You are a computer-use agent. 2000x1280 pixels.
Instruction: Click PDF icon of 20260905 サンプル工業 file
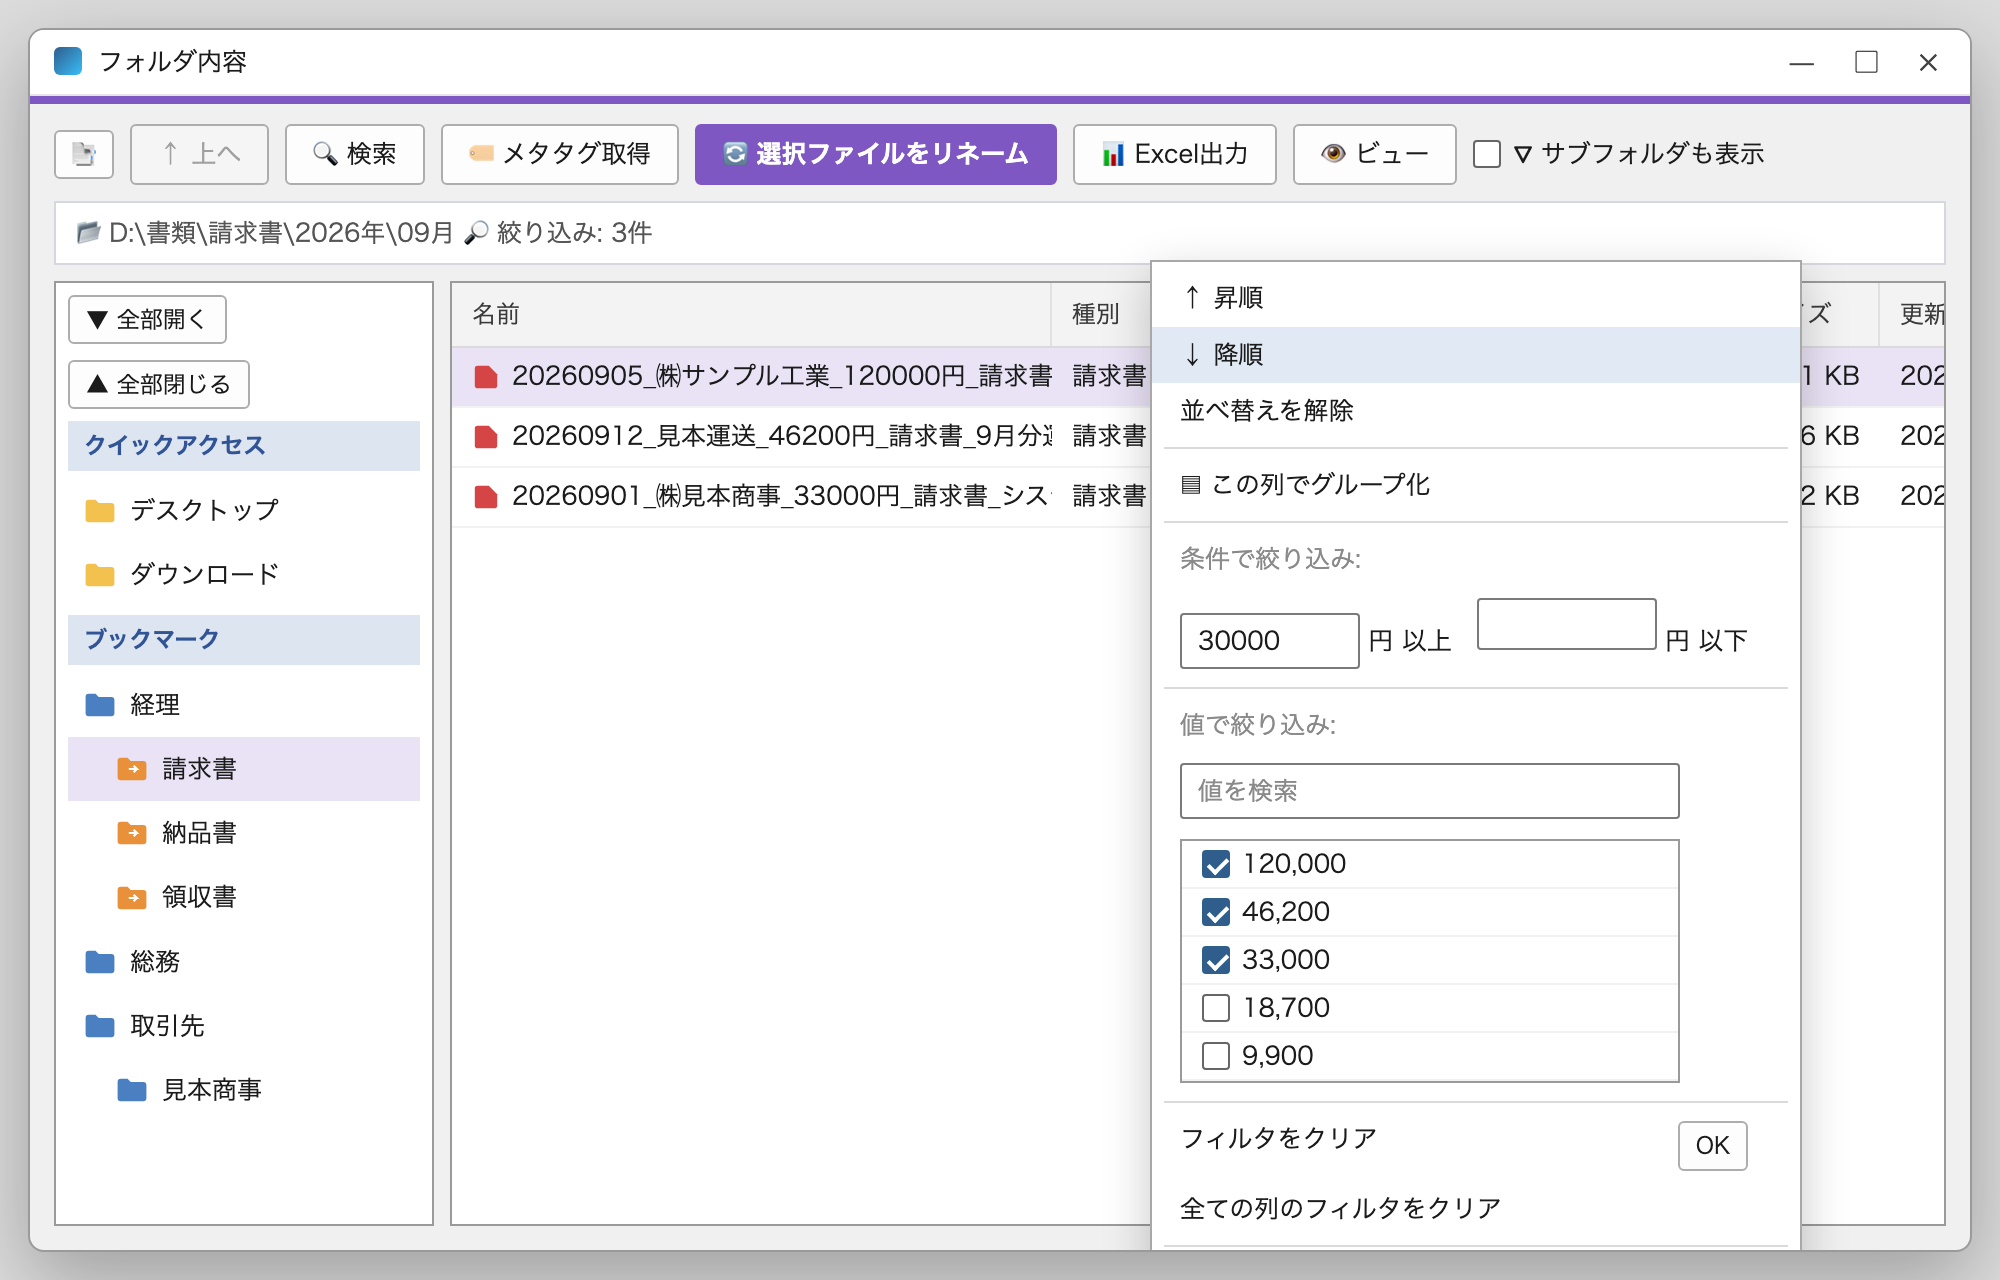tap(486, 376)
